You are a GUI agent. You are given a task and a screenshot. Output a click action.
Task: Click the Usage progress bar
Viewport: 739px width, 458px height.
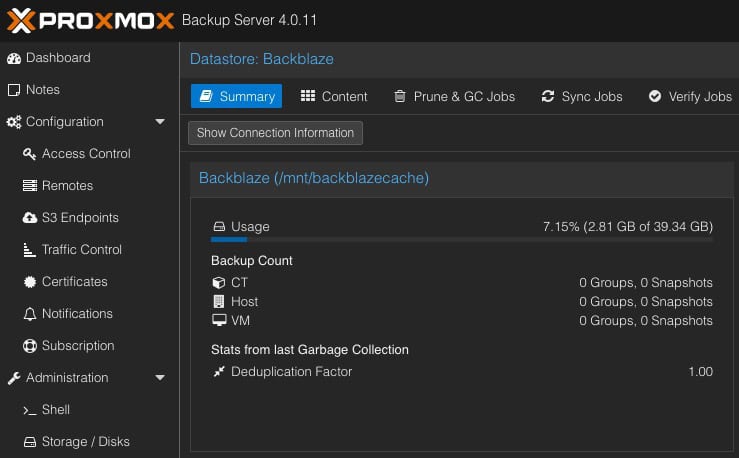[x=462, y=239]
